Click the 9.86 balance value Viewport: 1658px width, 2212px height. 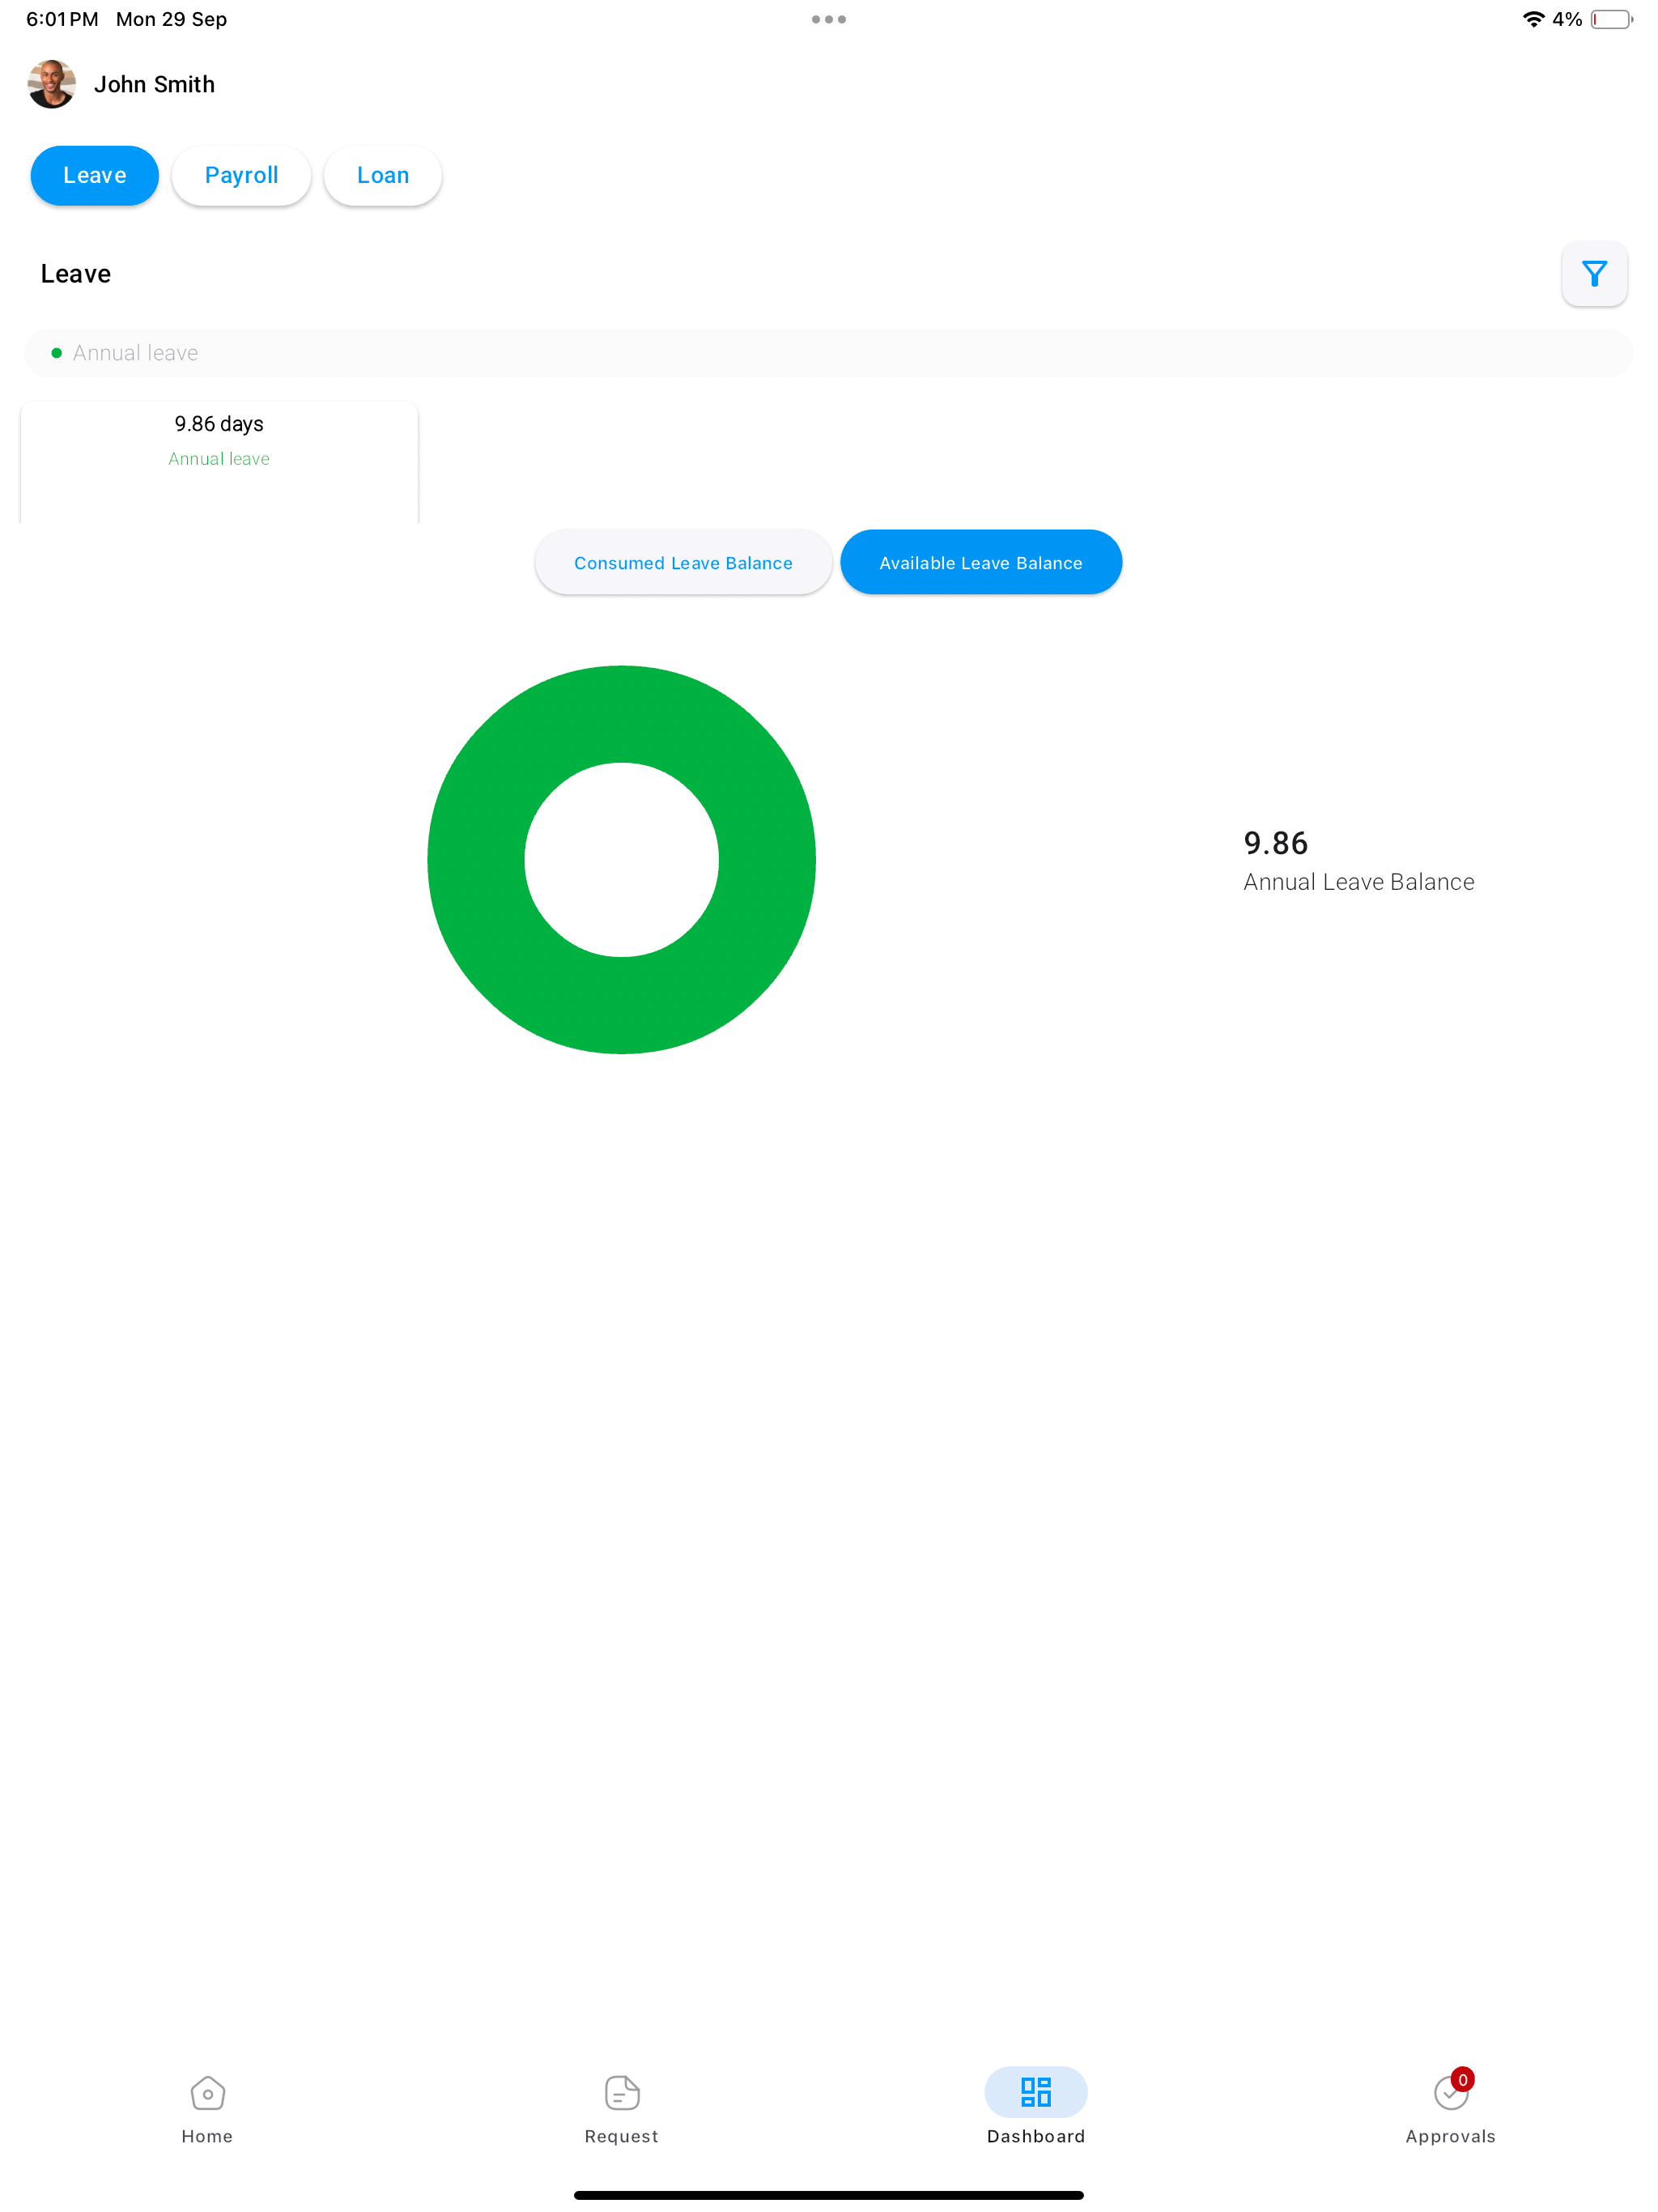click(x=1275, y=843)
